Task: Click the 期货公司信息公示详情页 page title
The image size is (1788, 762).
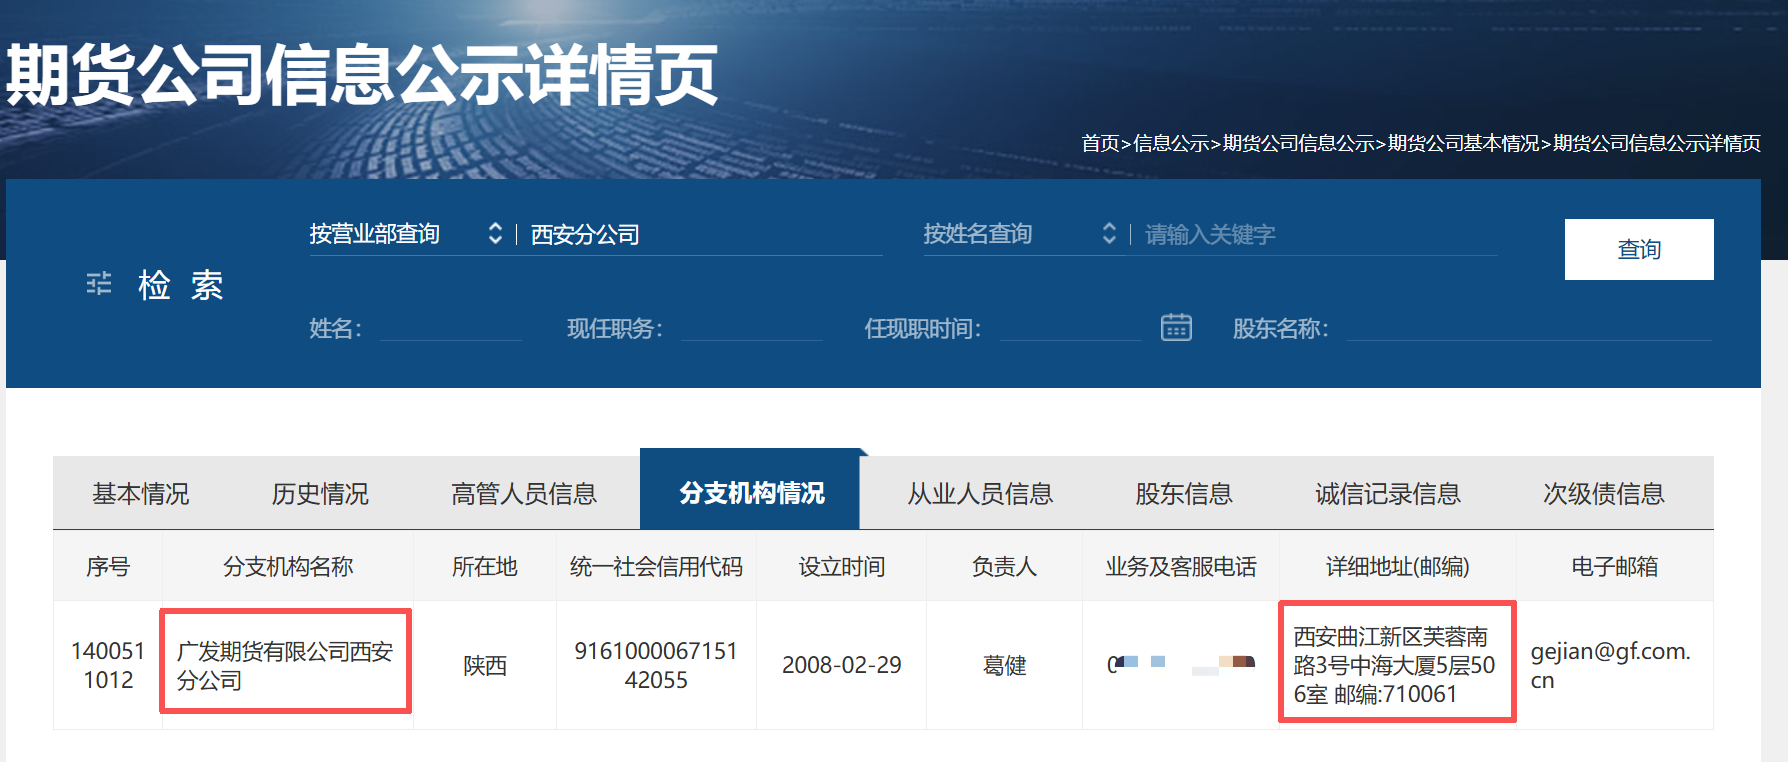Action: (362, 75)
